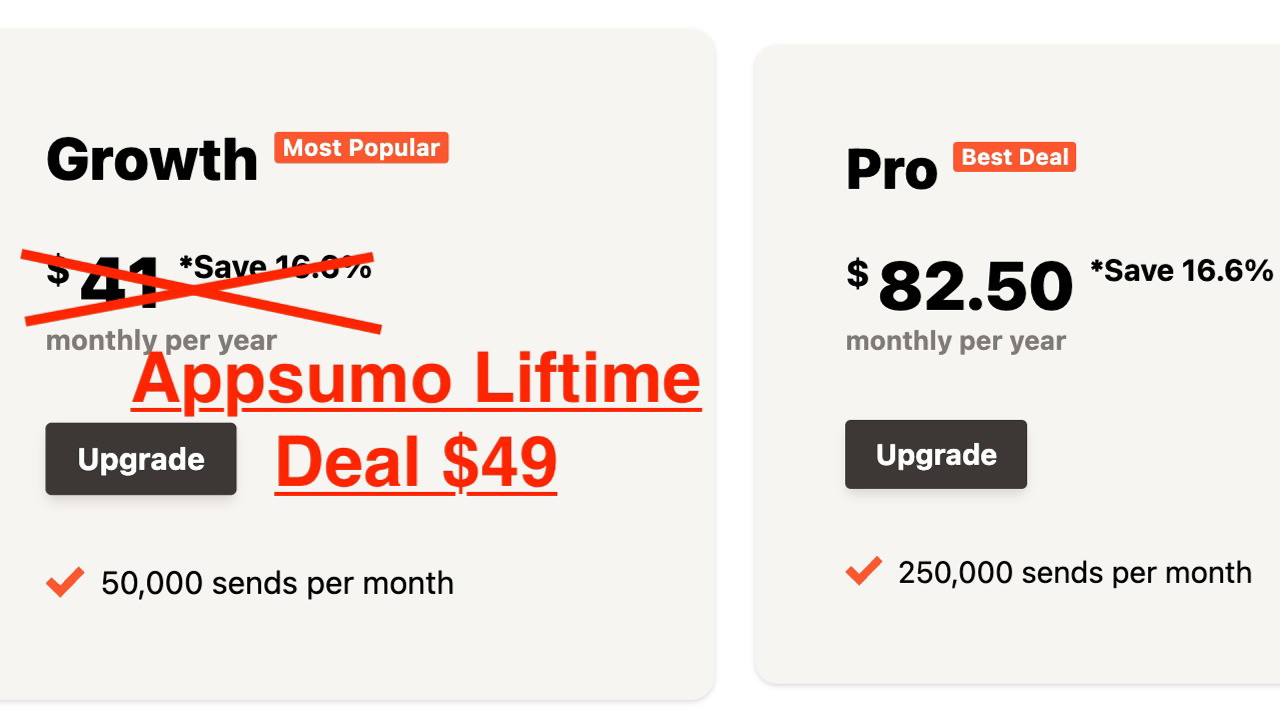This screenshot has height=720, width=1280.
Task: Click "monthly per year" under Pro price
Action: (956, 341)
